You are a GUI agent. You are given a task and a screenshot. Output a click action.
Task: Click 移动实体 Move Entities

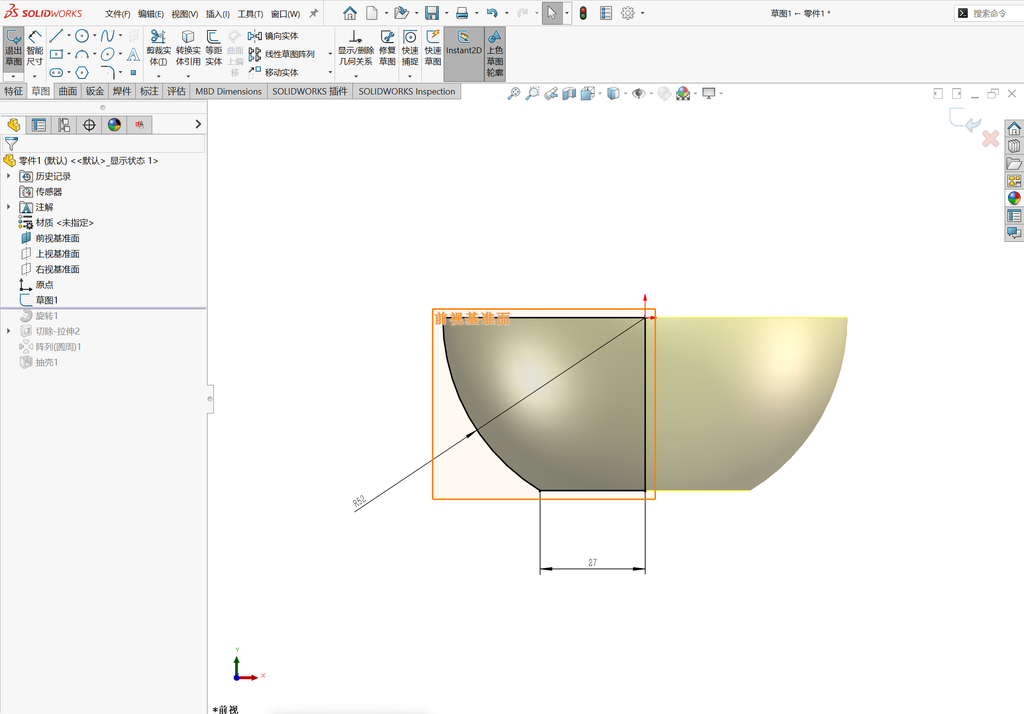pyautogui.click(x=273, y=73)
